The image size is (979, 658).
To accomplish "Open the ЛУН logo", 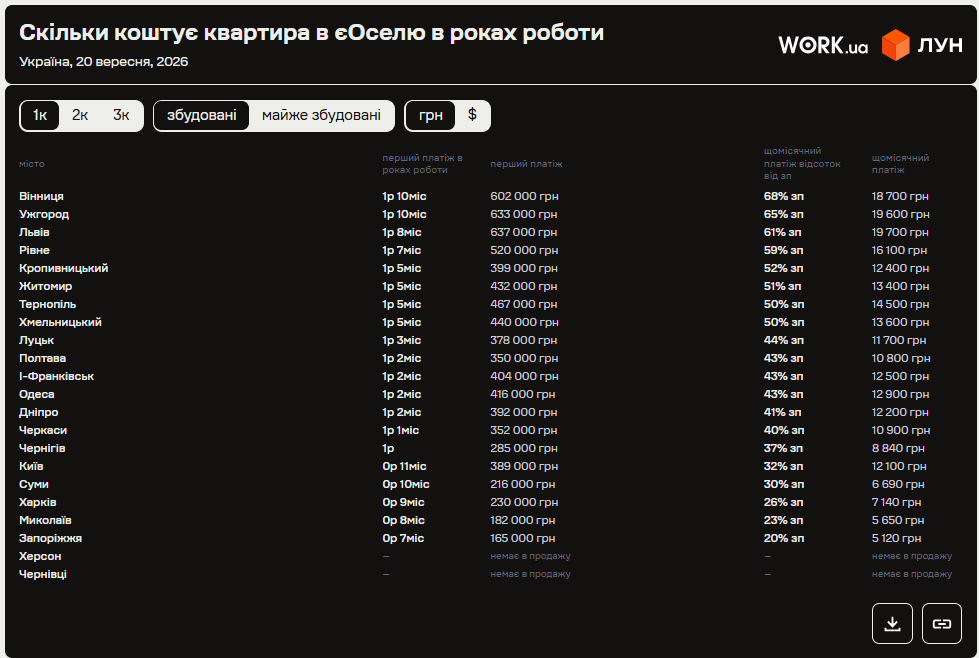I will click(x=922, y=45).
